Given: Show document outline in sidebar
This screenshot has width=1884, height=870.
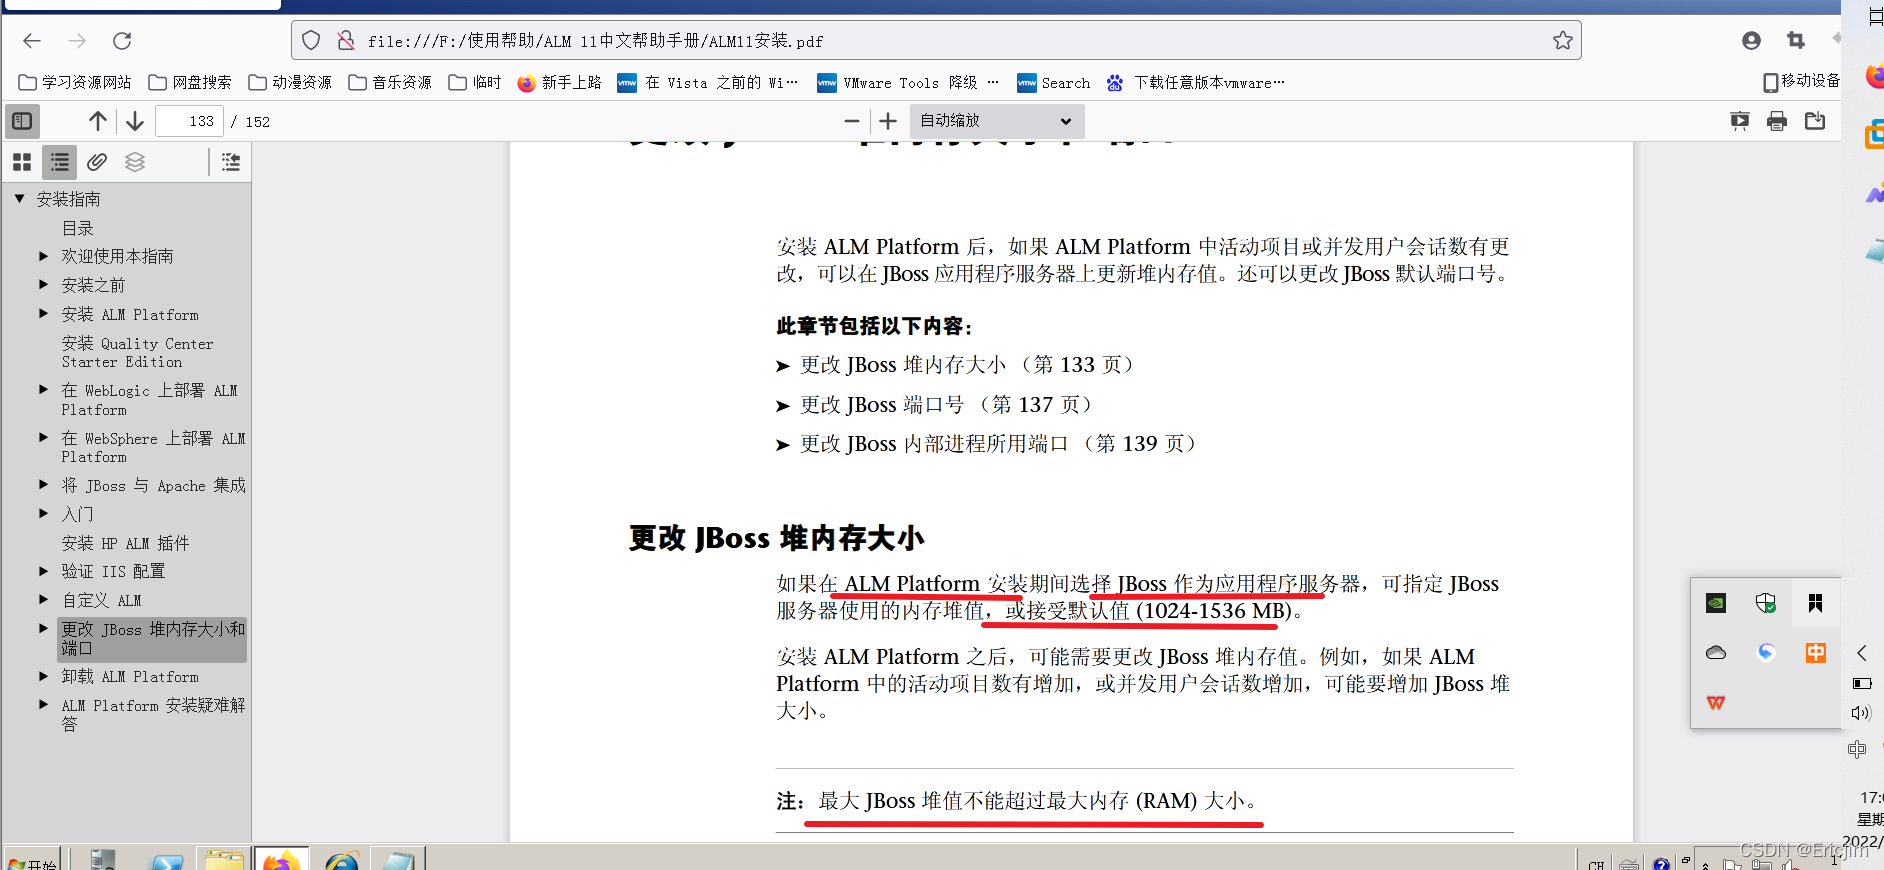Looking at the screenshot, I should pos(60,162).
